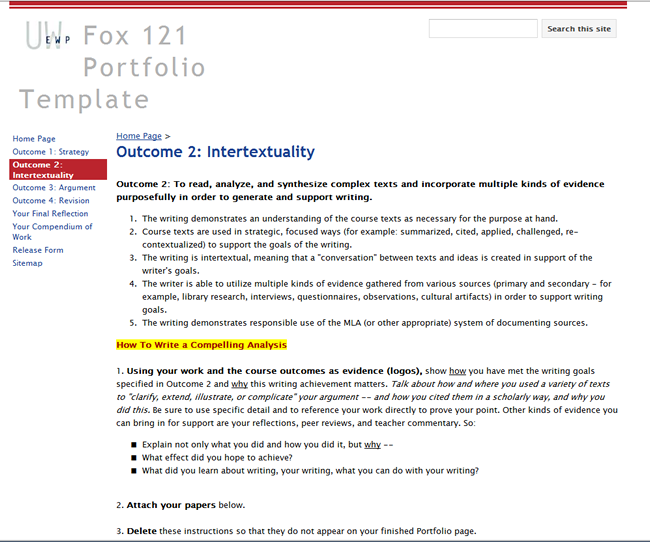Open Outcome 3: Argument in the sidebar
The width and height of the screenshot is (650, 542).
[54, 187]
